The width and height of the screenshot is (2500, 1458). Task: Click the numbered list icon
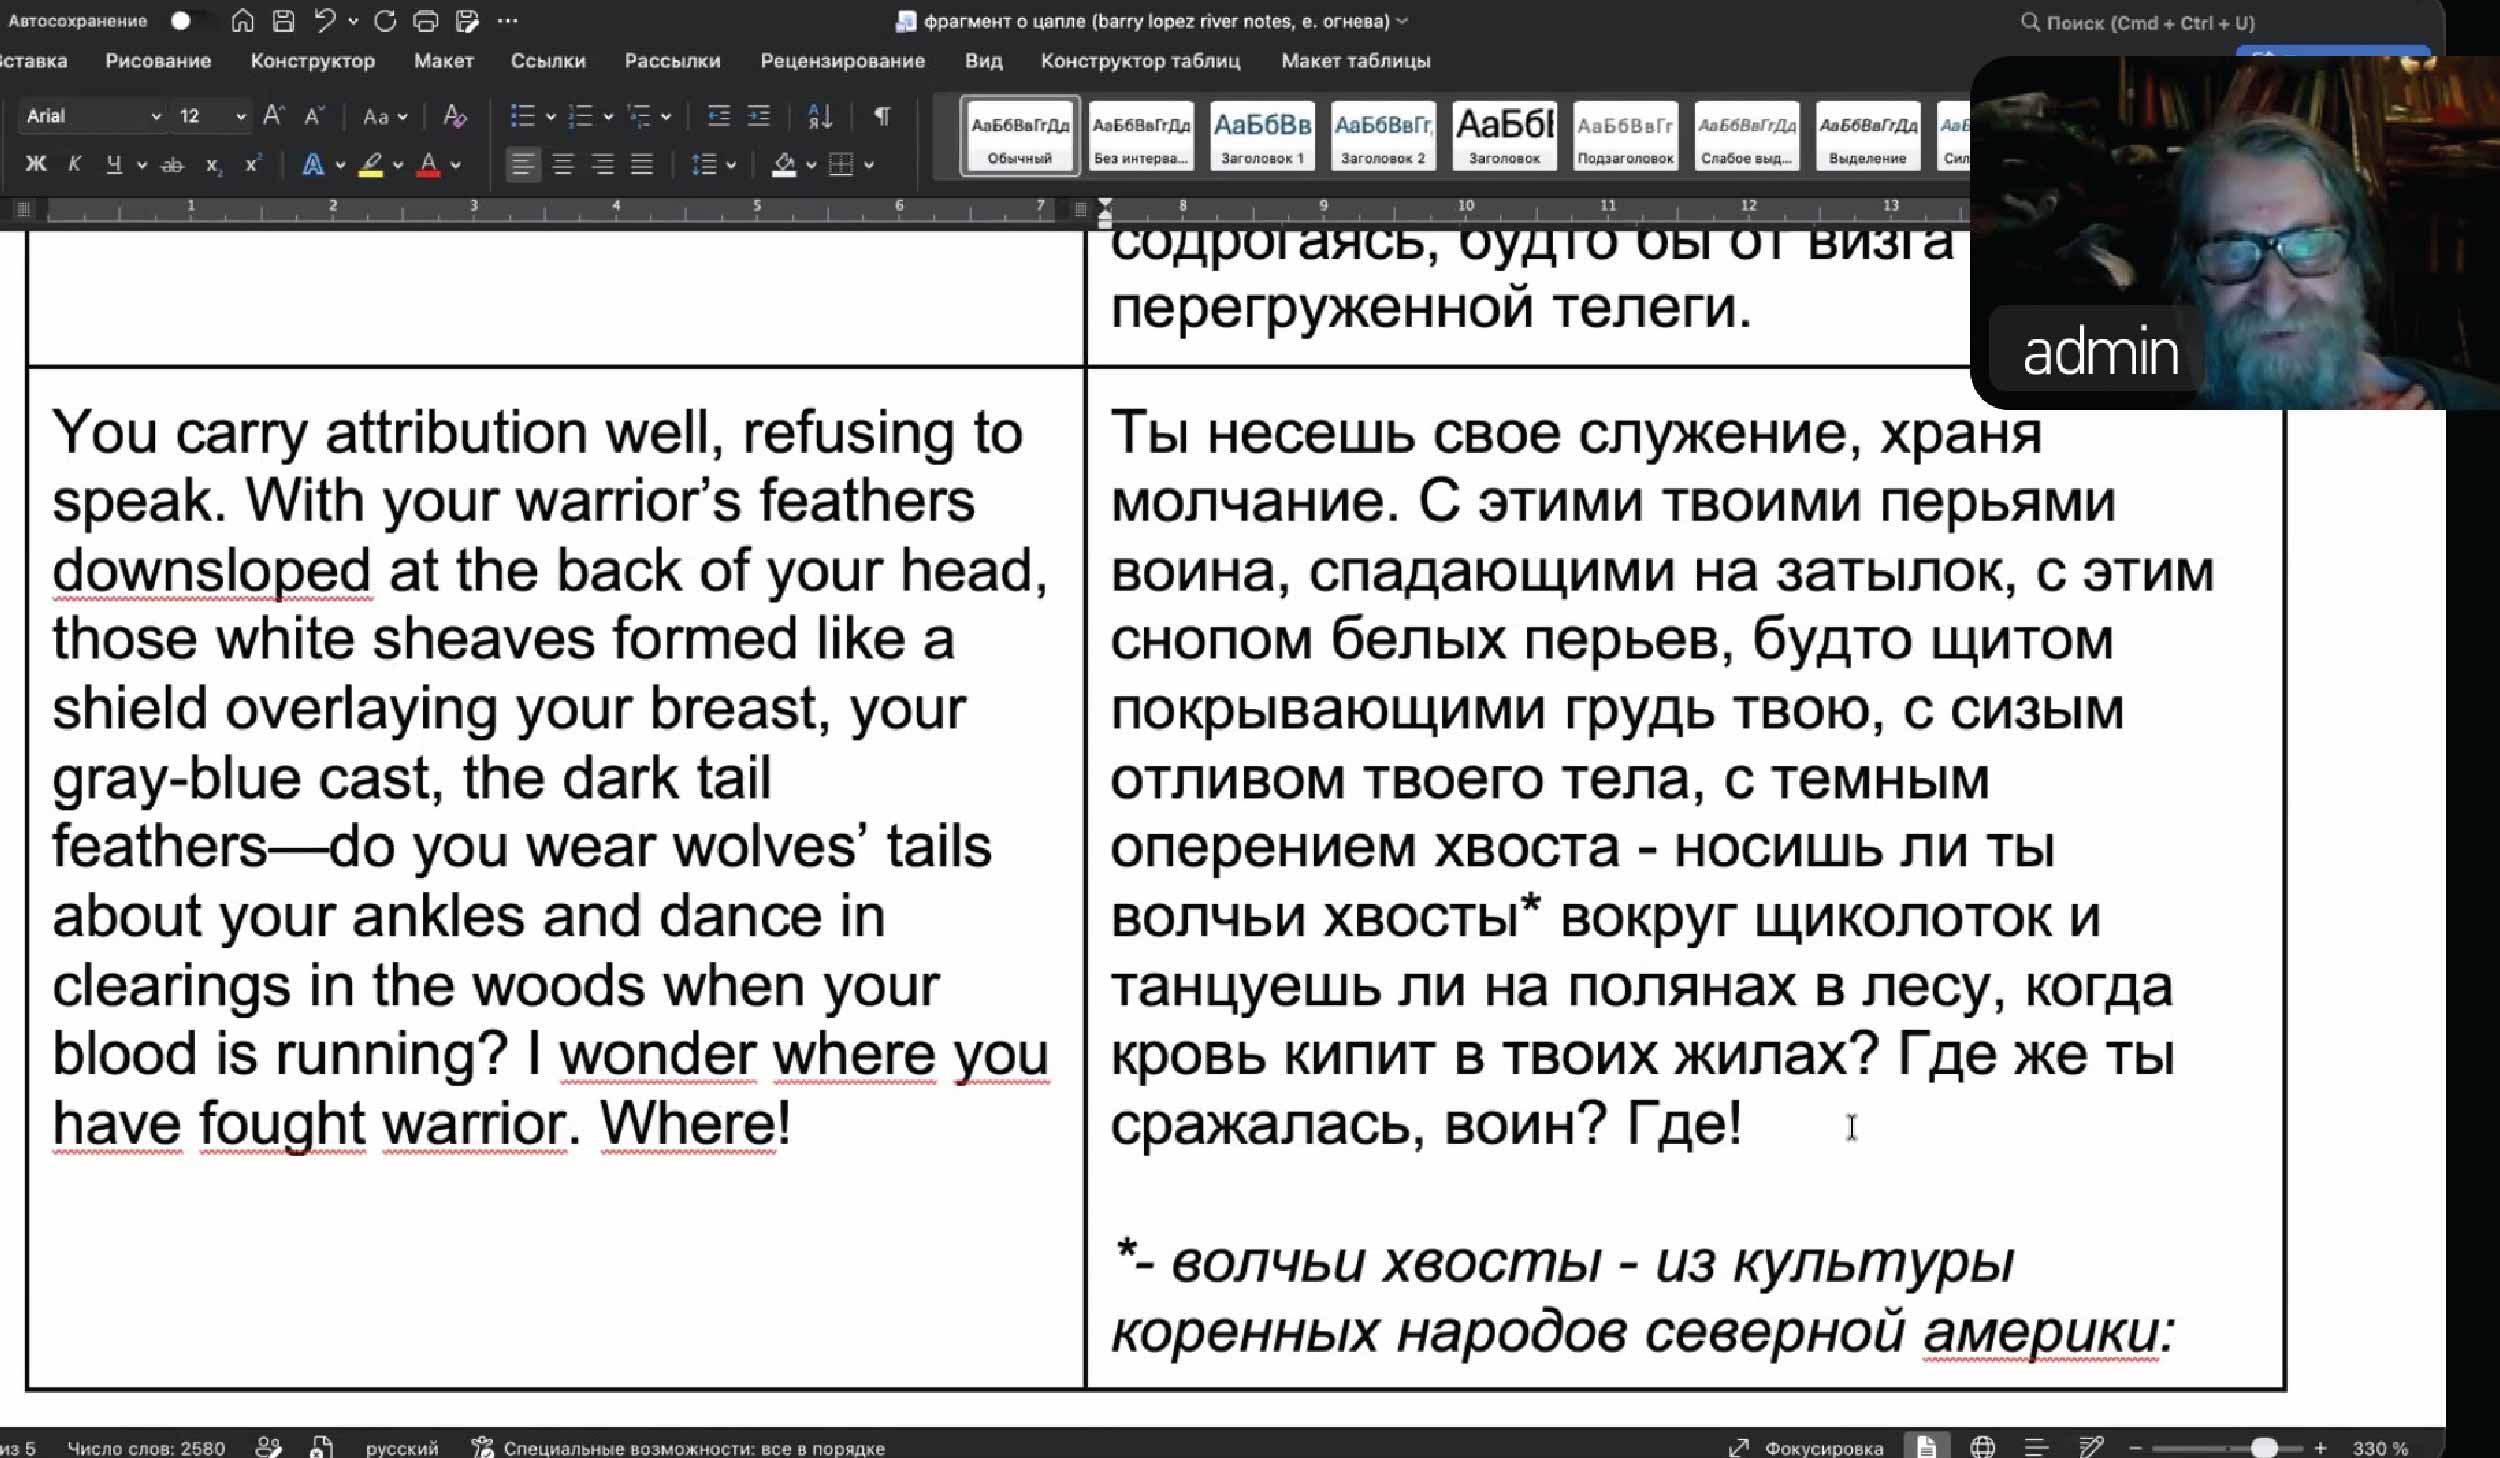click(580, 116)
